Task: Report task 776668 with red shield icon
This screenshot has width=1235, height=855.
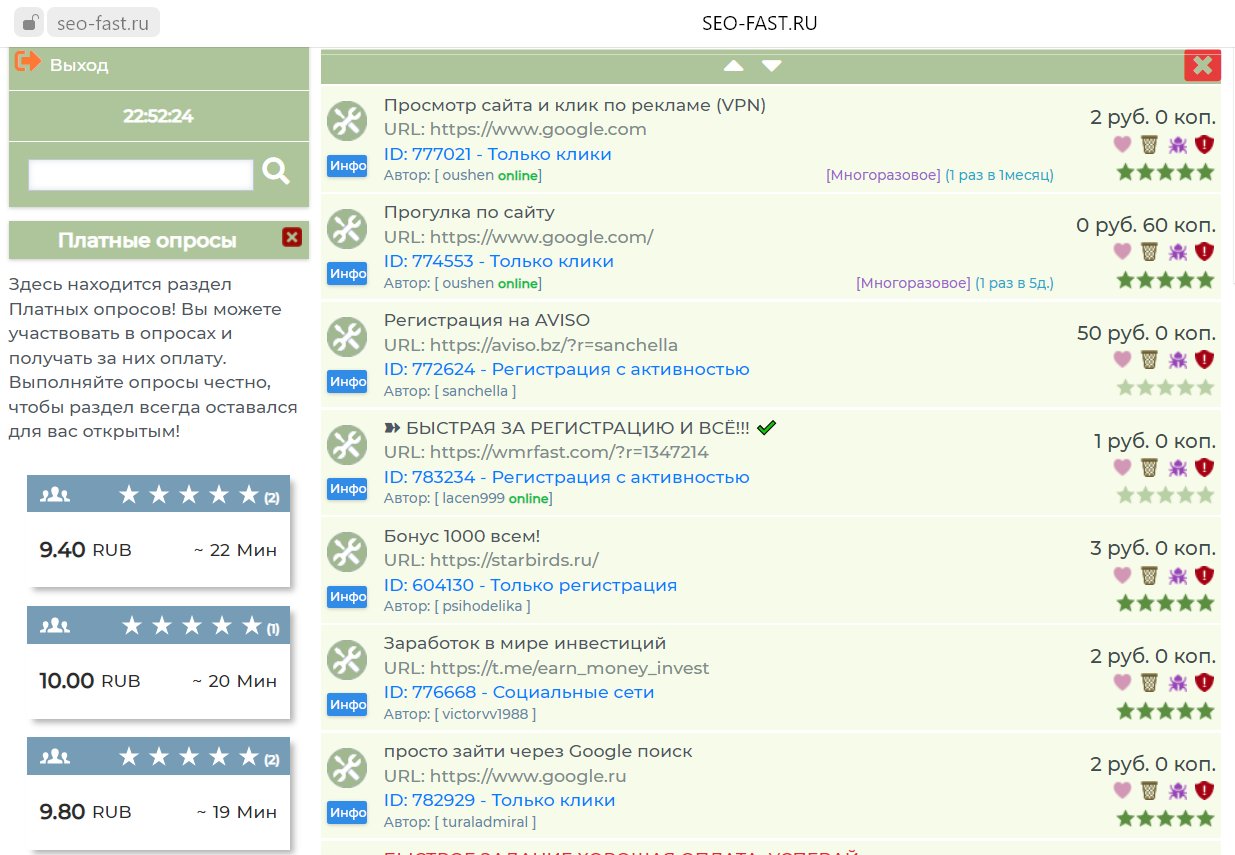Action: pos(1205,683)
